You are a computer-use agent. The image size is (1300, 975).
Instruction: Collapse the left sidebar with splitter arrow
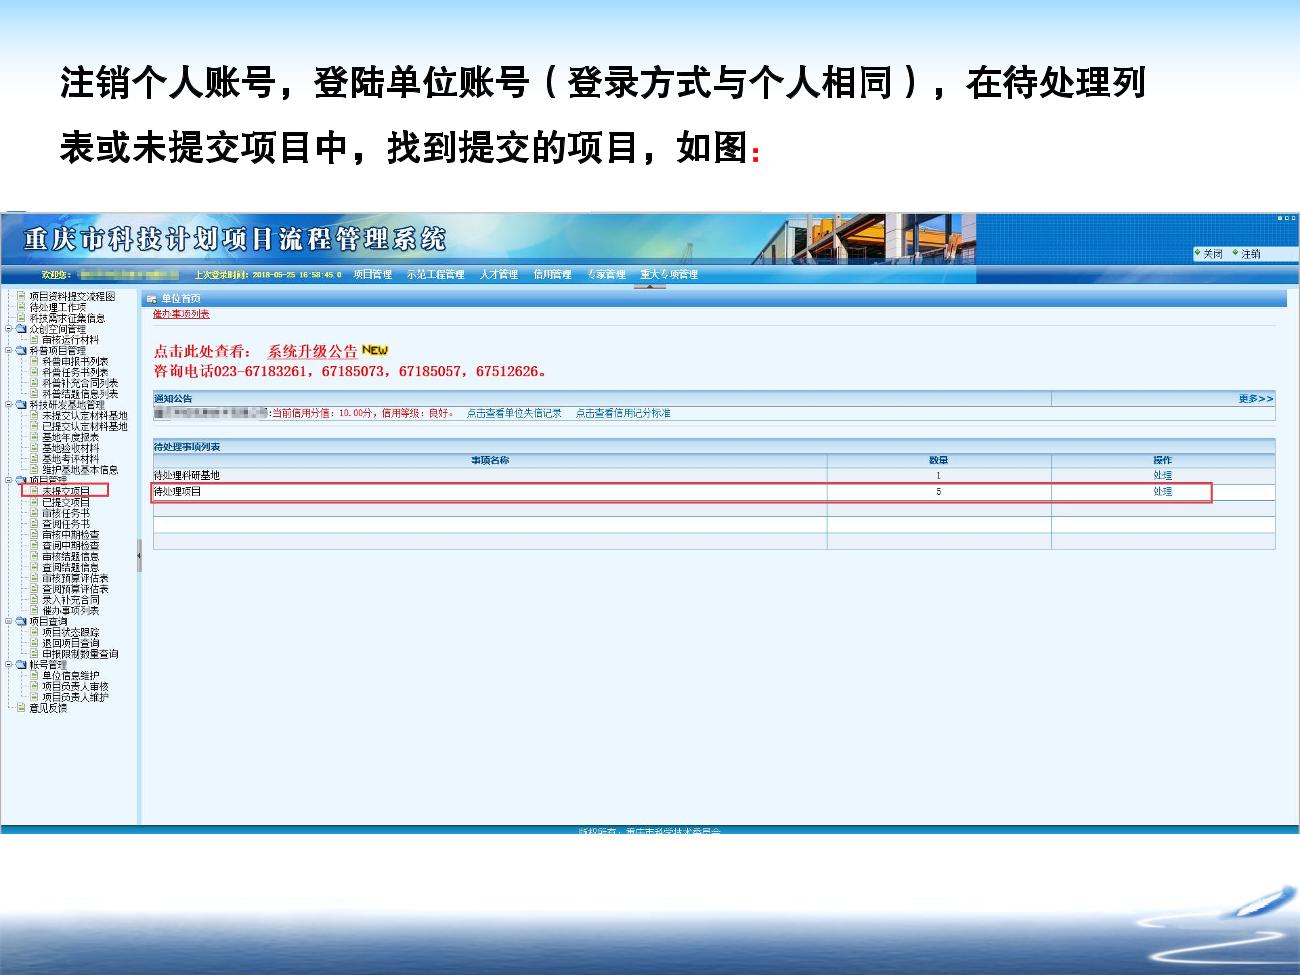click(139, 555)
